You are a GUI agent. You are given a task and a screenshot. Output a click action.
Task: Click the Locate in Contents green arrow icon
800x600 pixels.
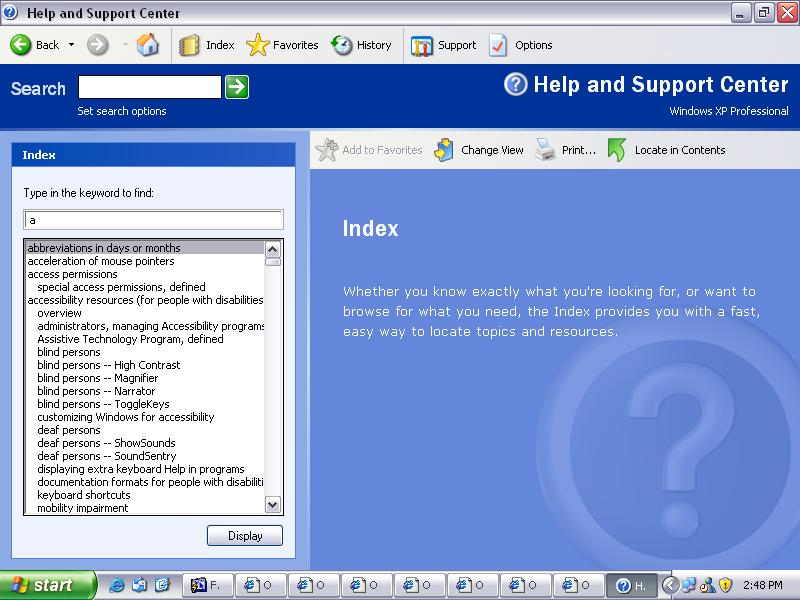[617, 150]
